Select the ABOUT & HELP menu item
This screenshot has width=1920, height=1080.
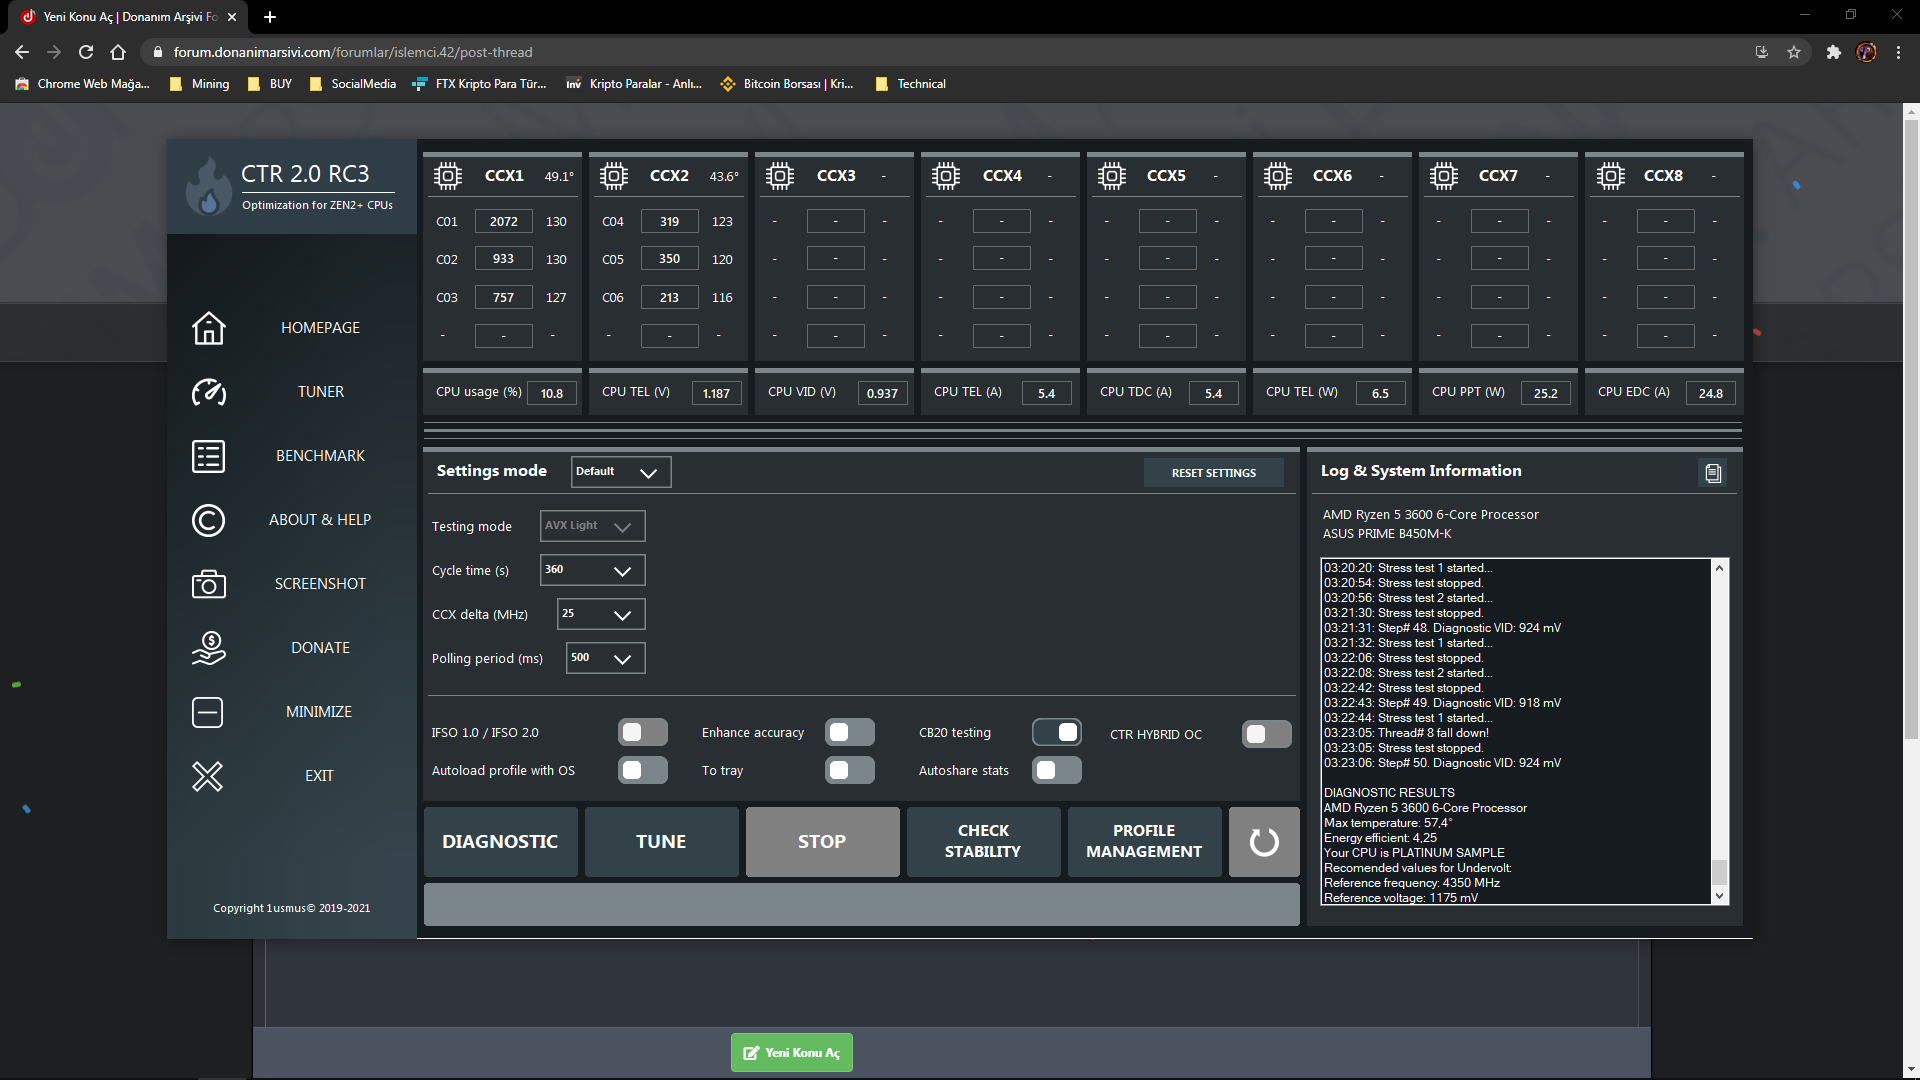tap(320, 520)
